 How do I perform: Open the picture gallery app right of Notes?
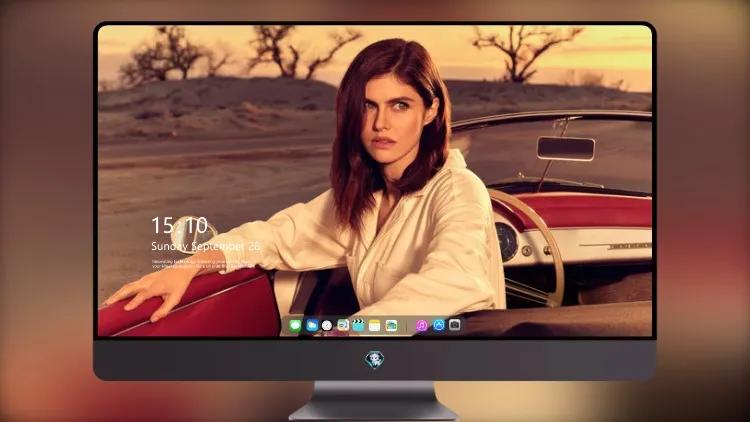pyautogui.click(x=391, y=325)
